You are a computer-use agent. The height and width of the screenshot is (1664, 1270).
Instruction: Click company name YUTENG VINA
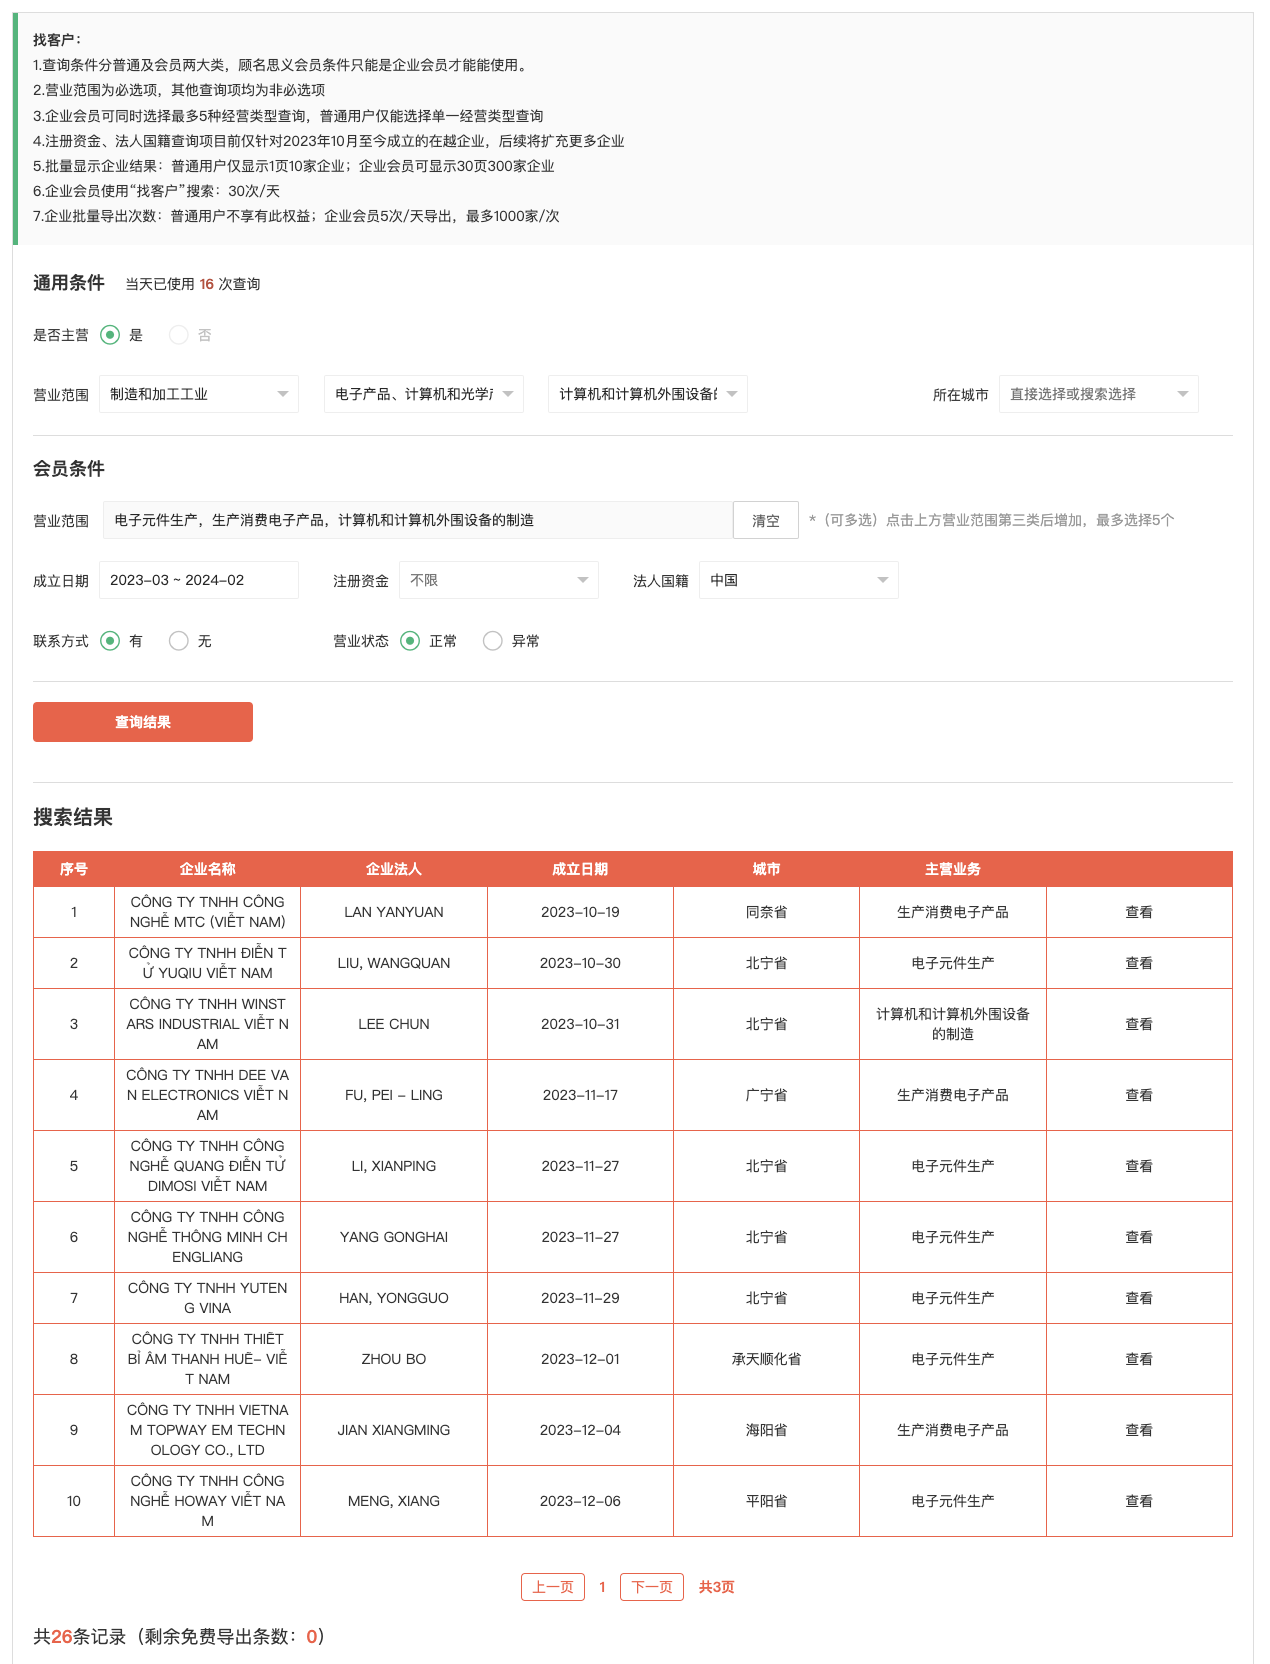[x=207, y=1298]
